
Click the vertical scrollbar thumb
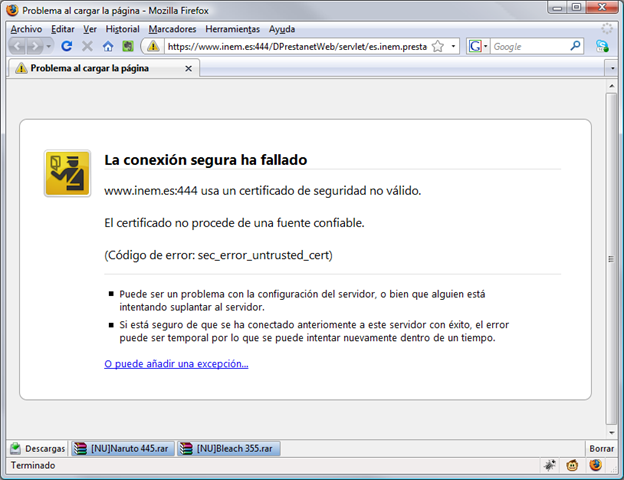[611, 259]
